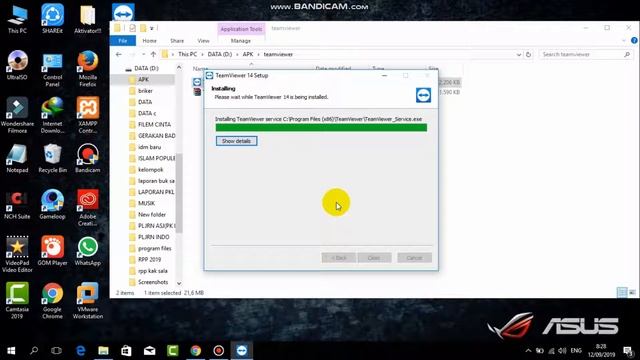The height and width of the screenshot is (360, 640).
Task: Click the Windows Start button
Action: pos(11,351)
